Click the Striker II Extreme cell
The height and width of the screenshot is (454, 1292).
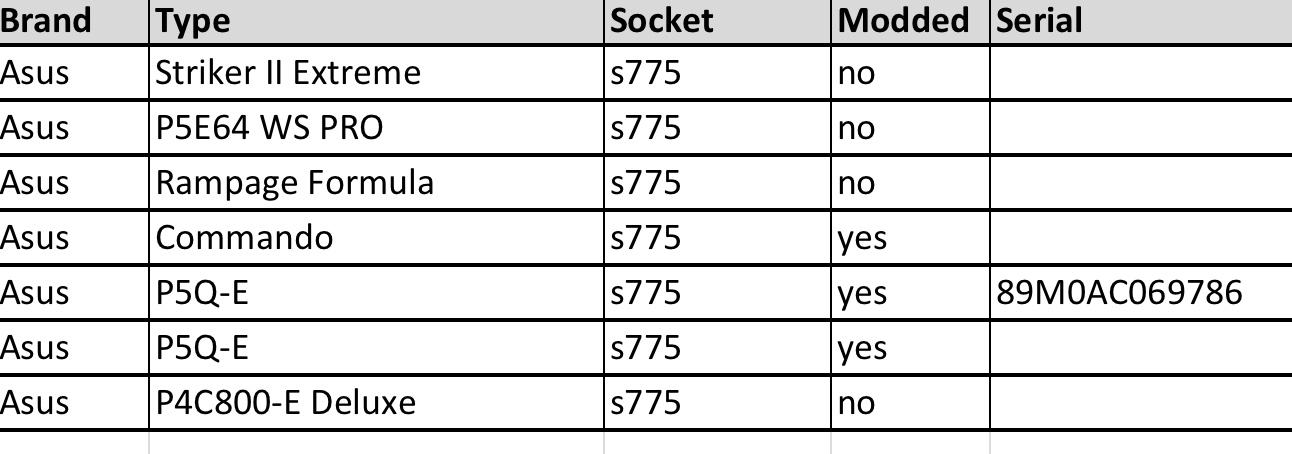point(377,73)
